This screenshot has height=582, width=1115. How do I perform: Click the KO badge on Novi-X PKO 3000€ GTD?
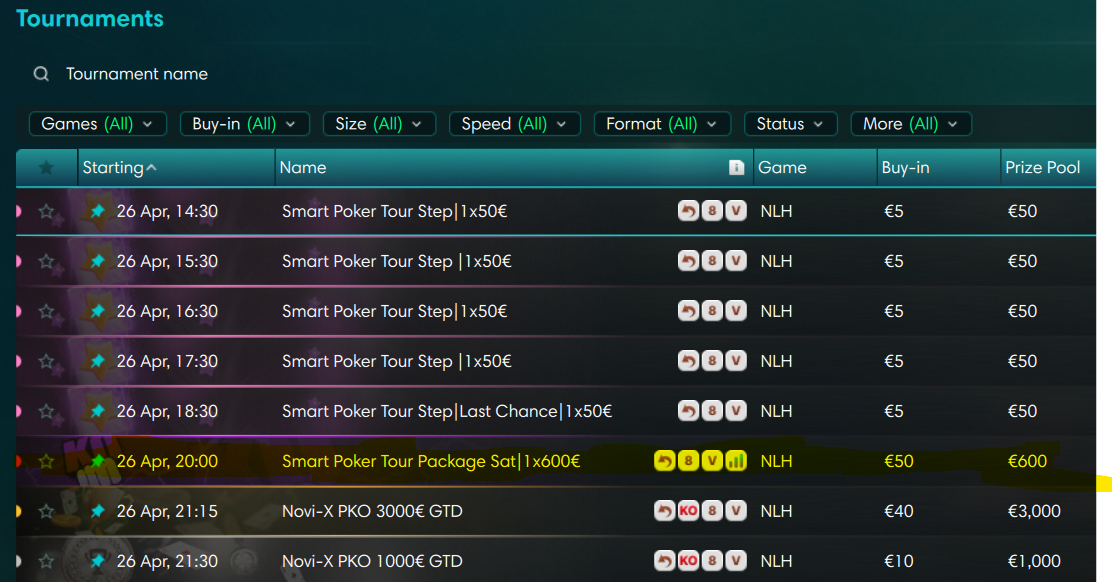(688, 511)
